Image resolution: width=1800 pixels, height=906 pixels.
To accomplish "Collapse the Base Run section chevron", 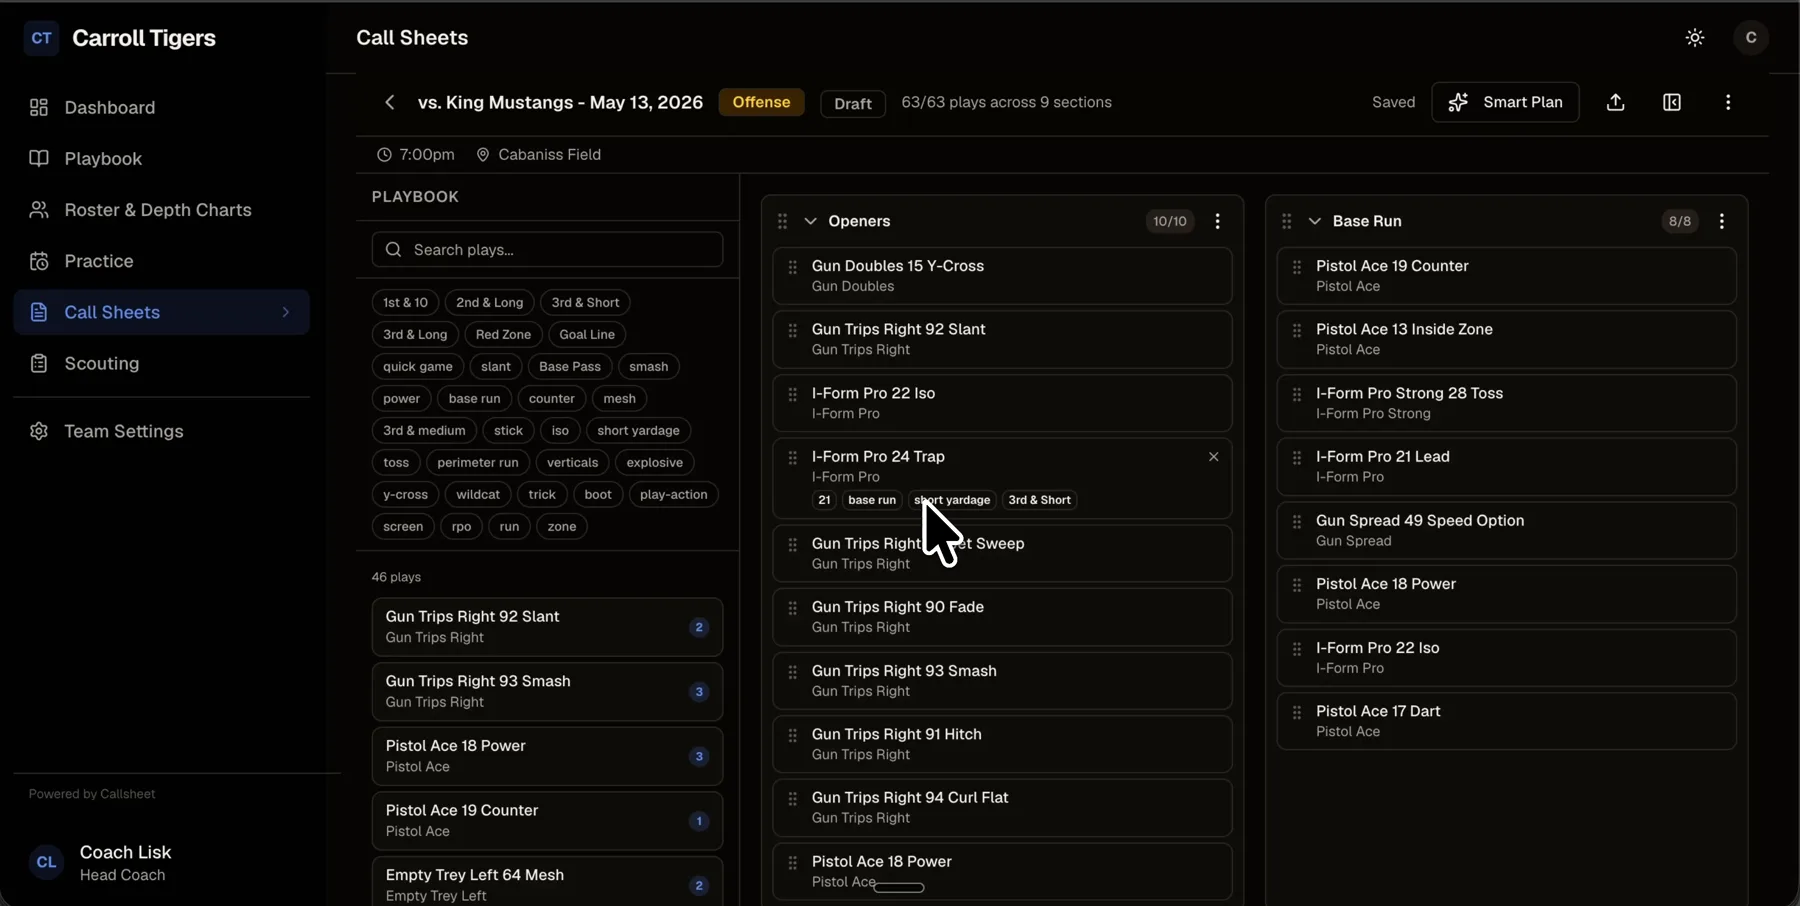I will click(x=1314, y=221).
